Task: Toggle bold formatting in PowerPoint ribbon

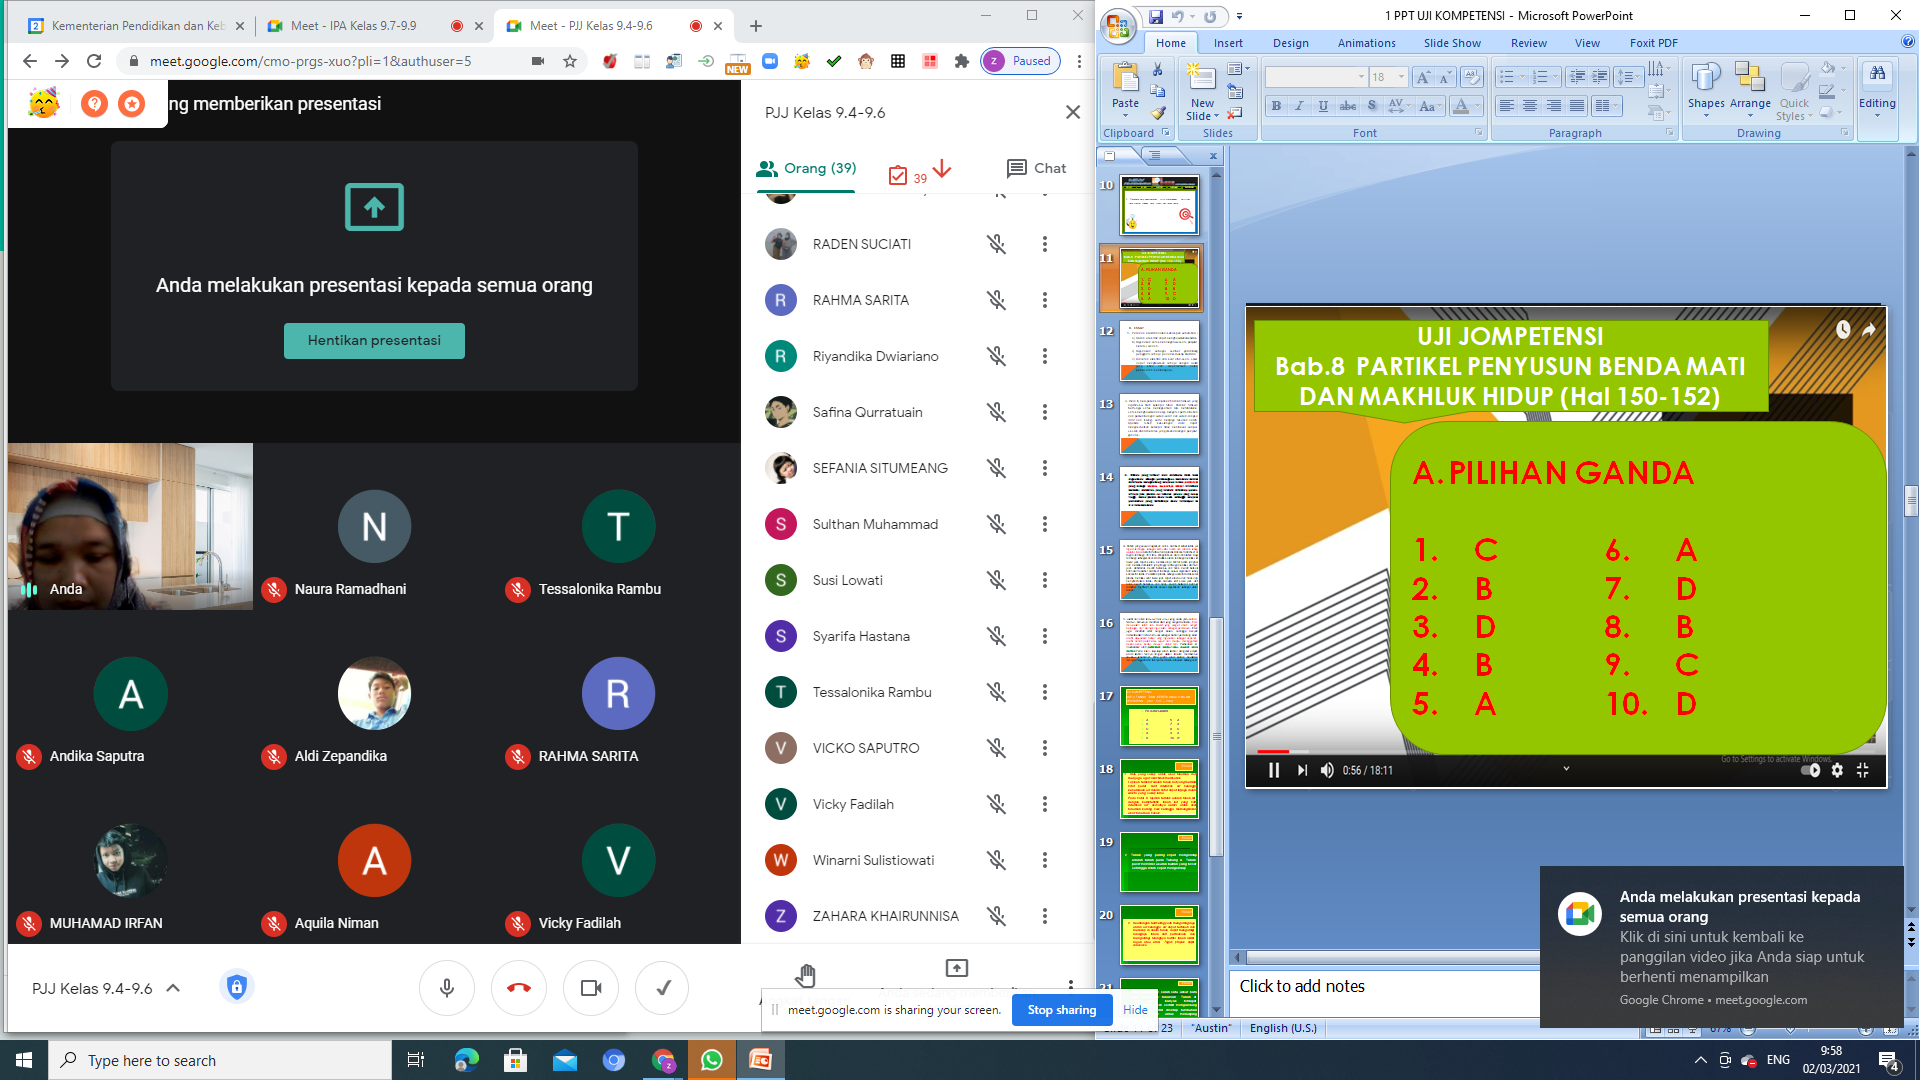Action: 1276,106
